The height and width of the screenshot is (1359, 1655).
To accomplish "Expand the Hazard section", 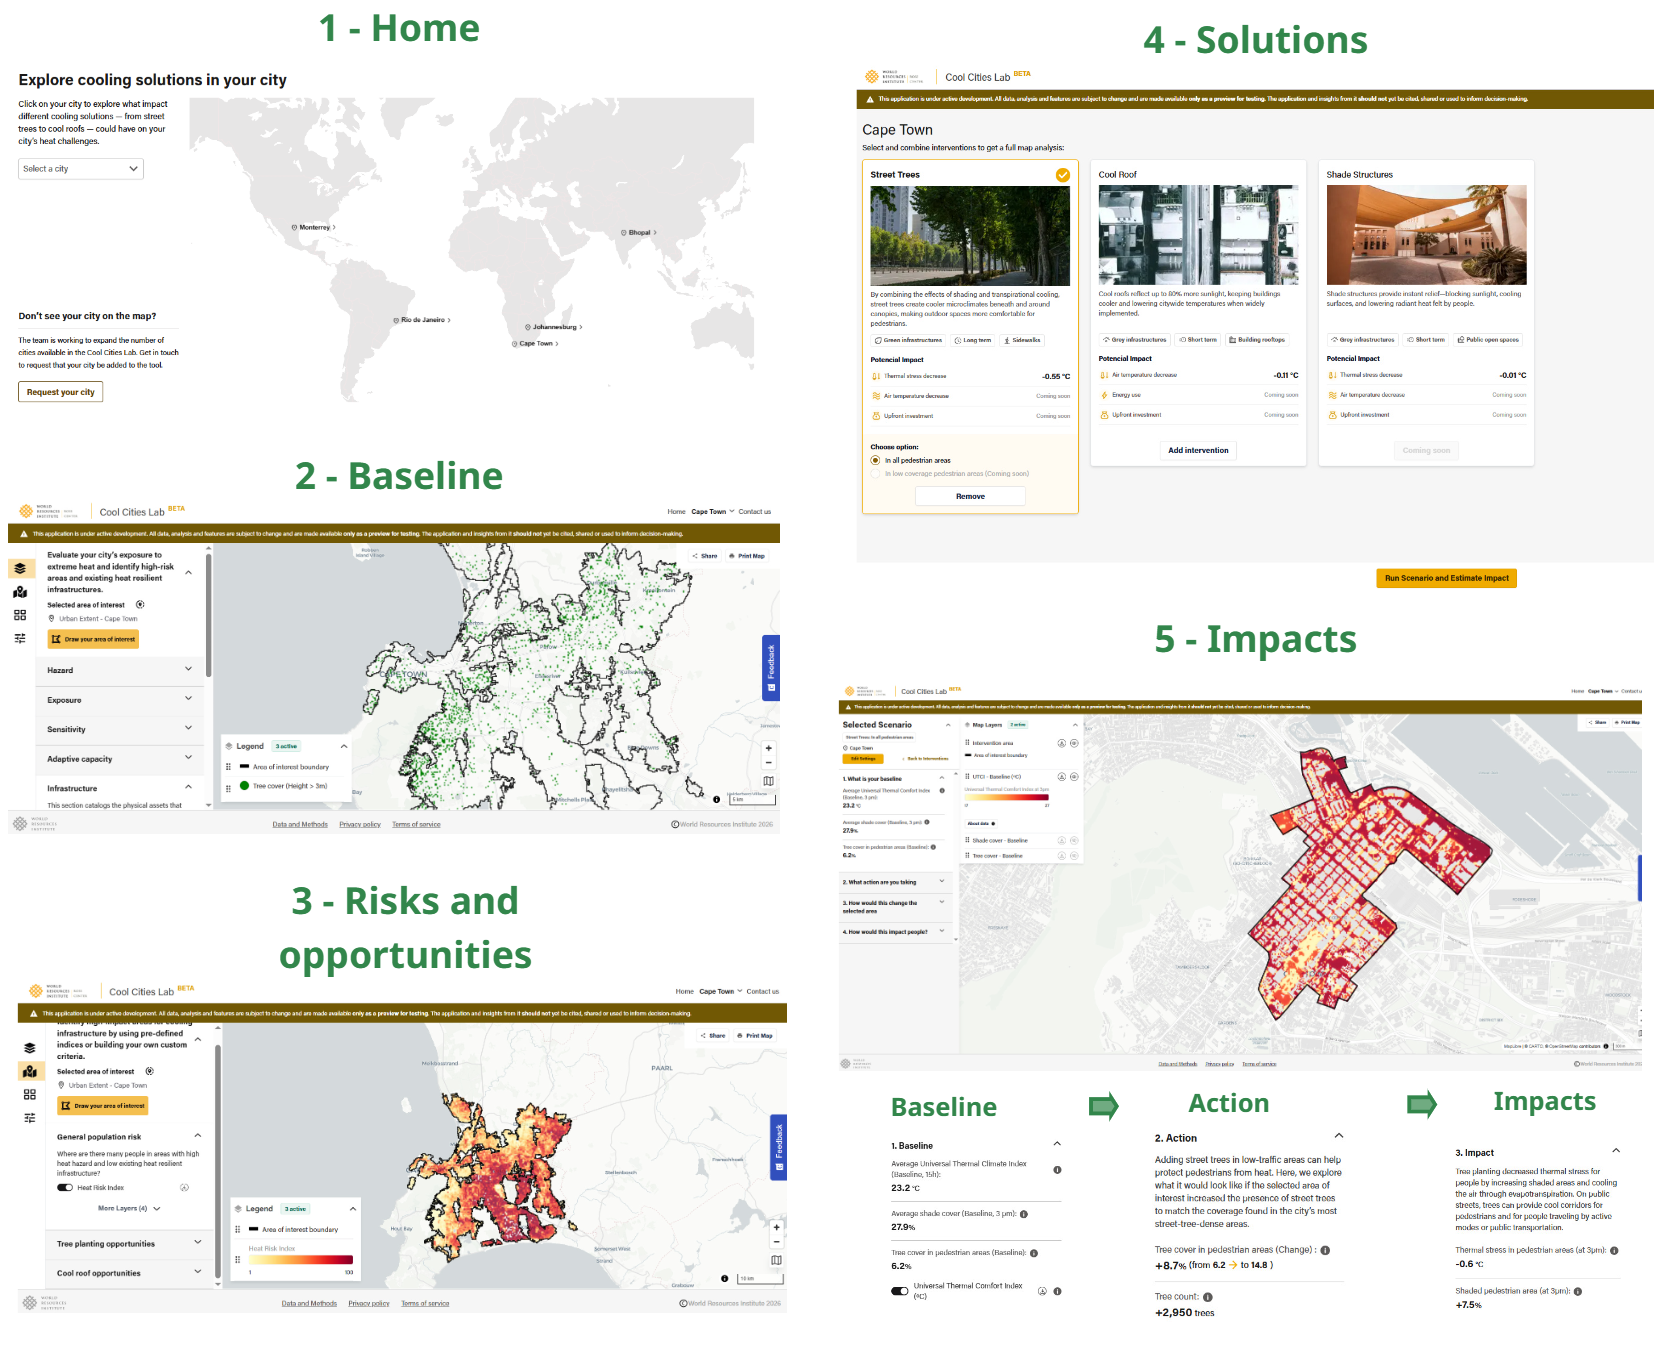I will [x=119, y=670].
